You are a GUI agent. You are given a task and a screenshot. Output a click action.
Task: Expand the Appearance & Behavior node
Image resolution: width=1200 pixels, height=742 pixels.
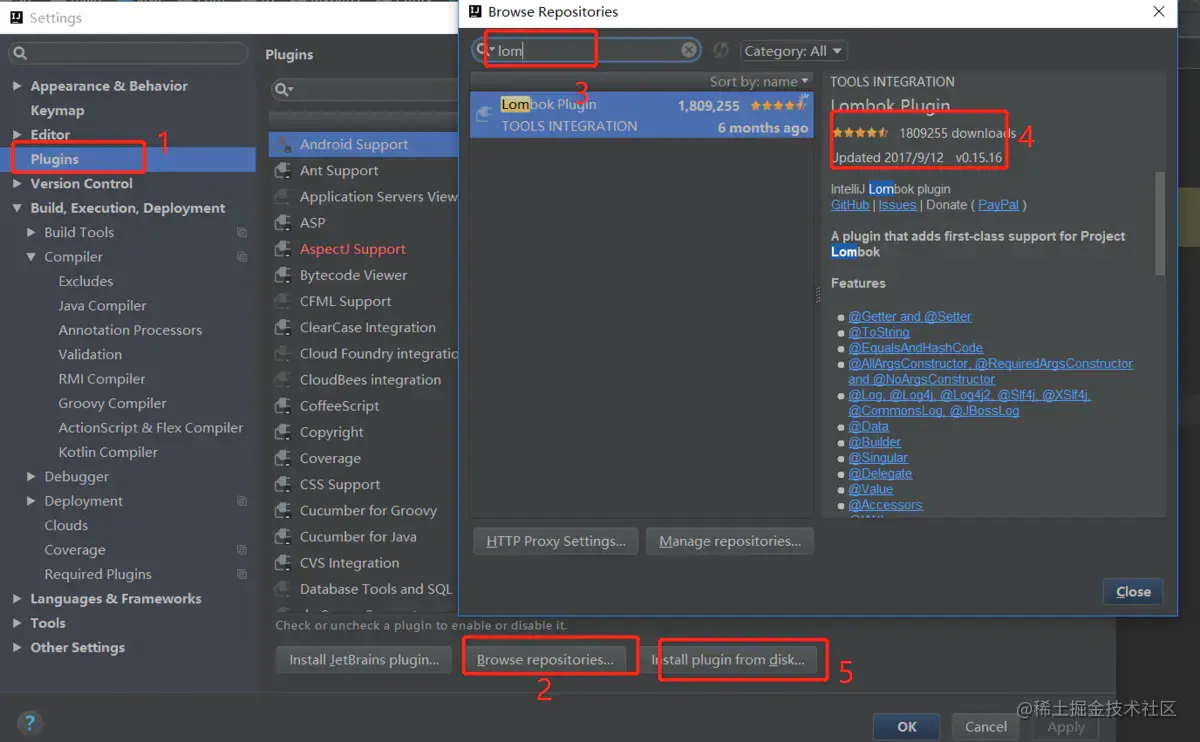coord(17,86)
